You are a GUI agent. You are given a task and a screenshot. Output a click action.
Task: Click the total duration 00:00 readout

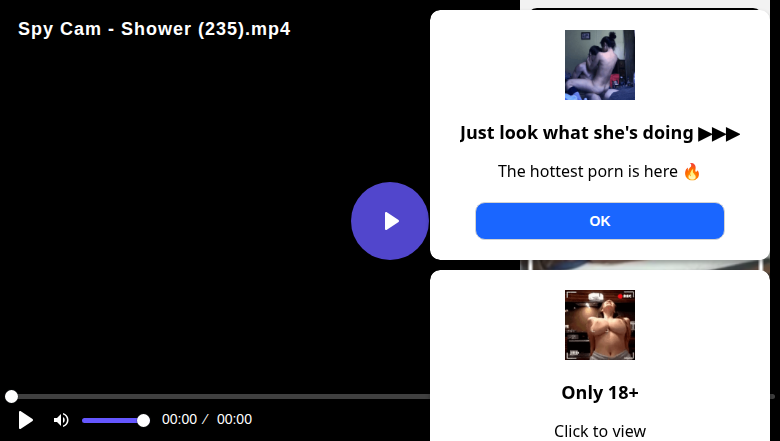coord(234,420)
